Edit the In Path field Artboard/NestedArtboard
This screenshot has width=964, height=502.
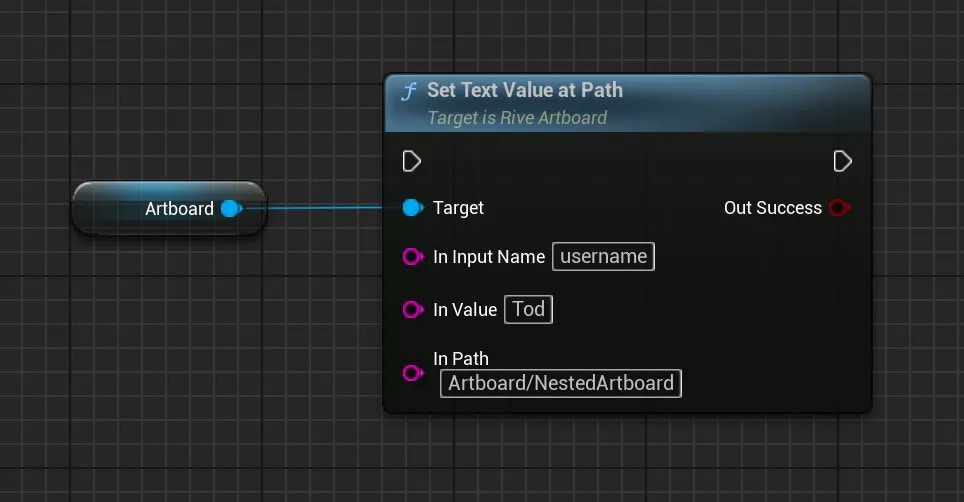[x=561, y=383]
